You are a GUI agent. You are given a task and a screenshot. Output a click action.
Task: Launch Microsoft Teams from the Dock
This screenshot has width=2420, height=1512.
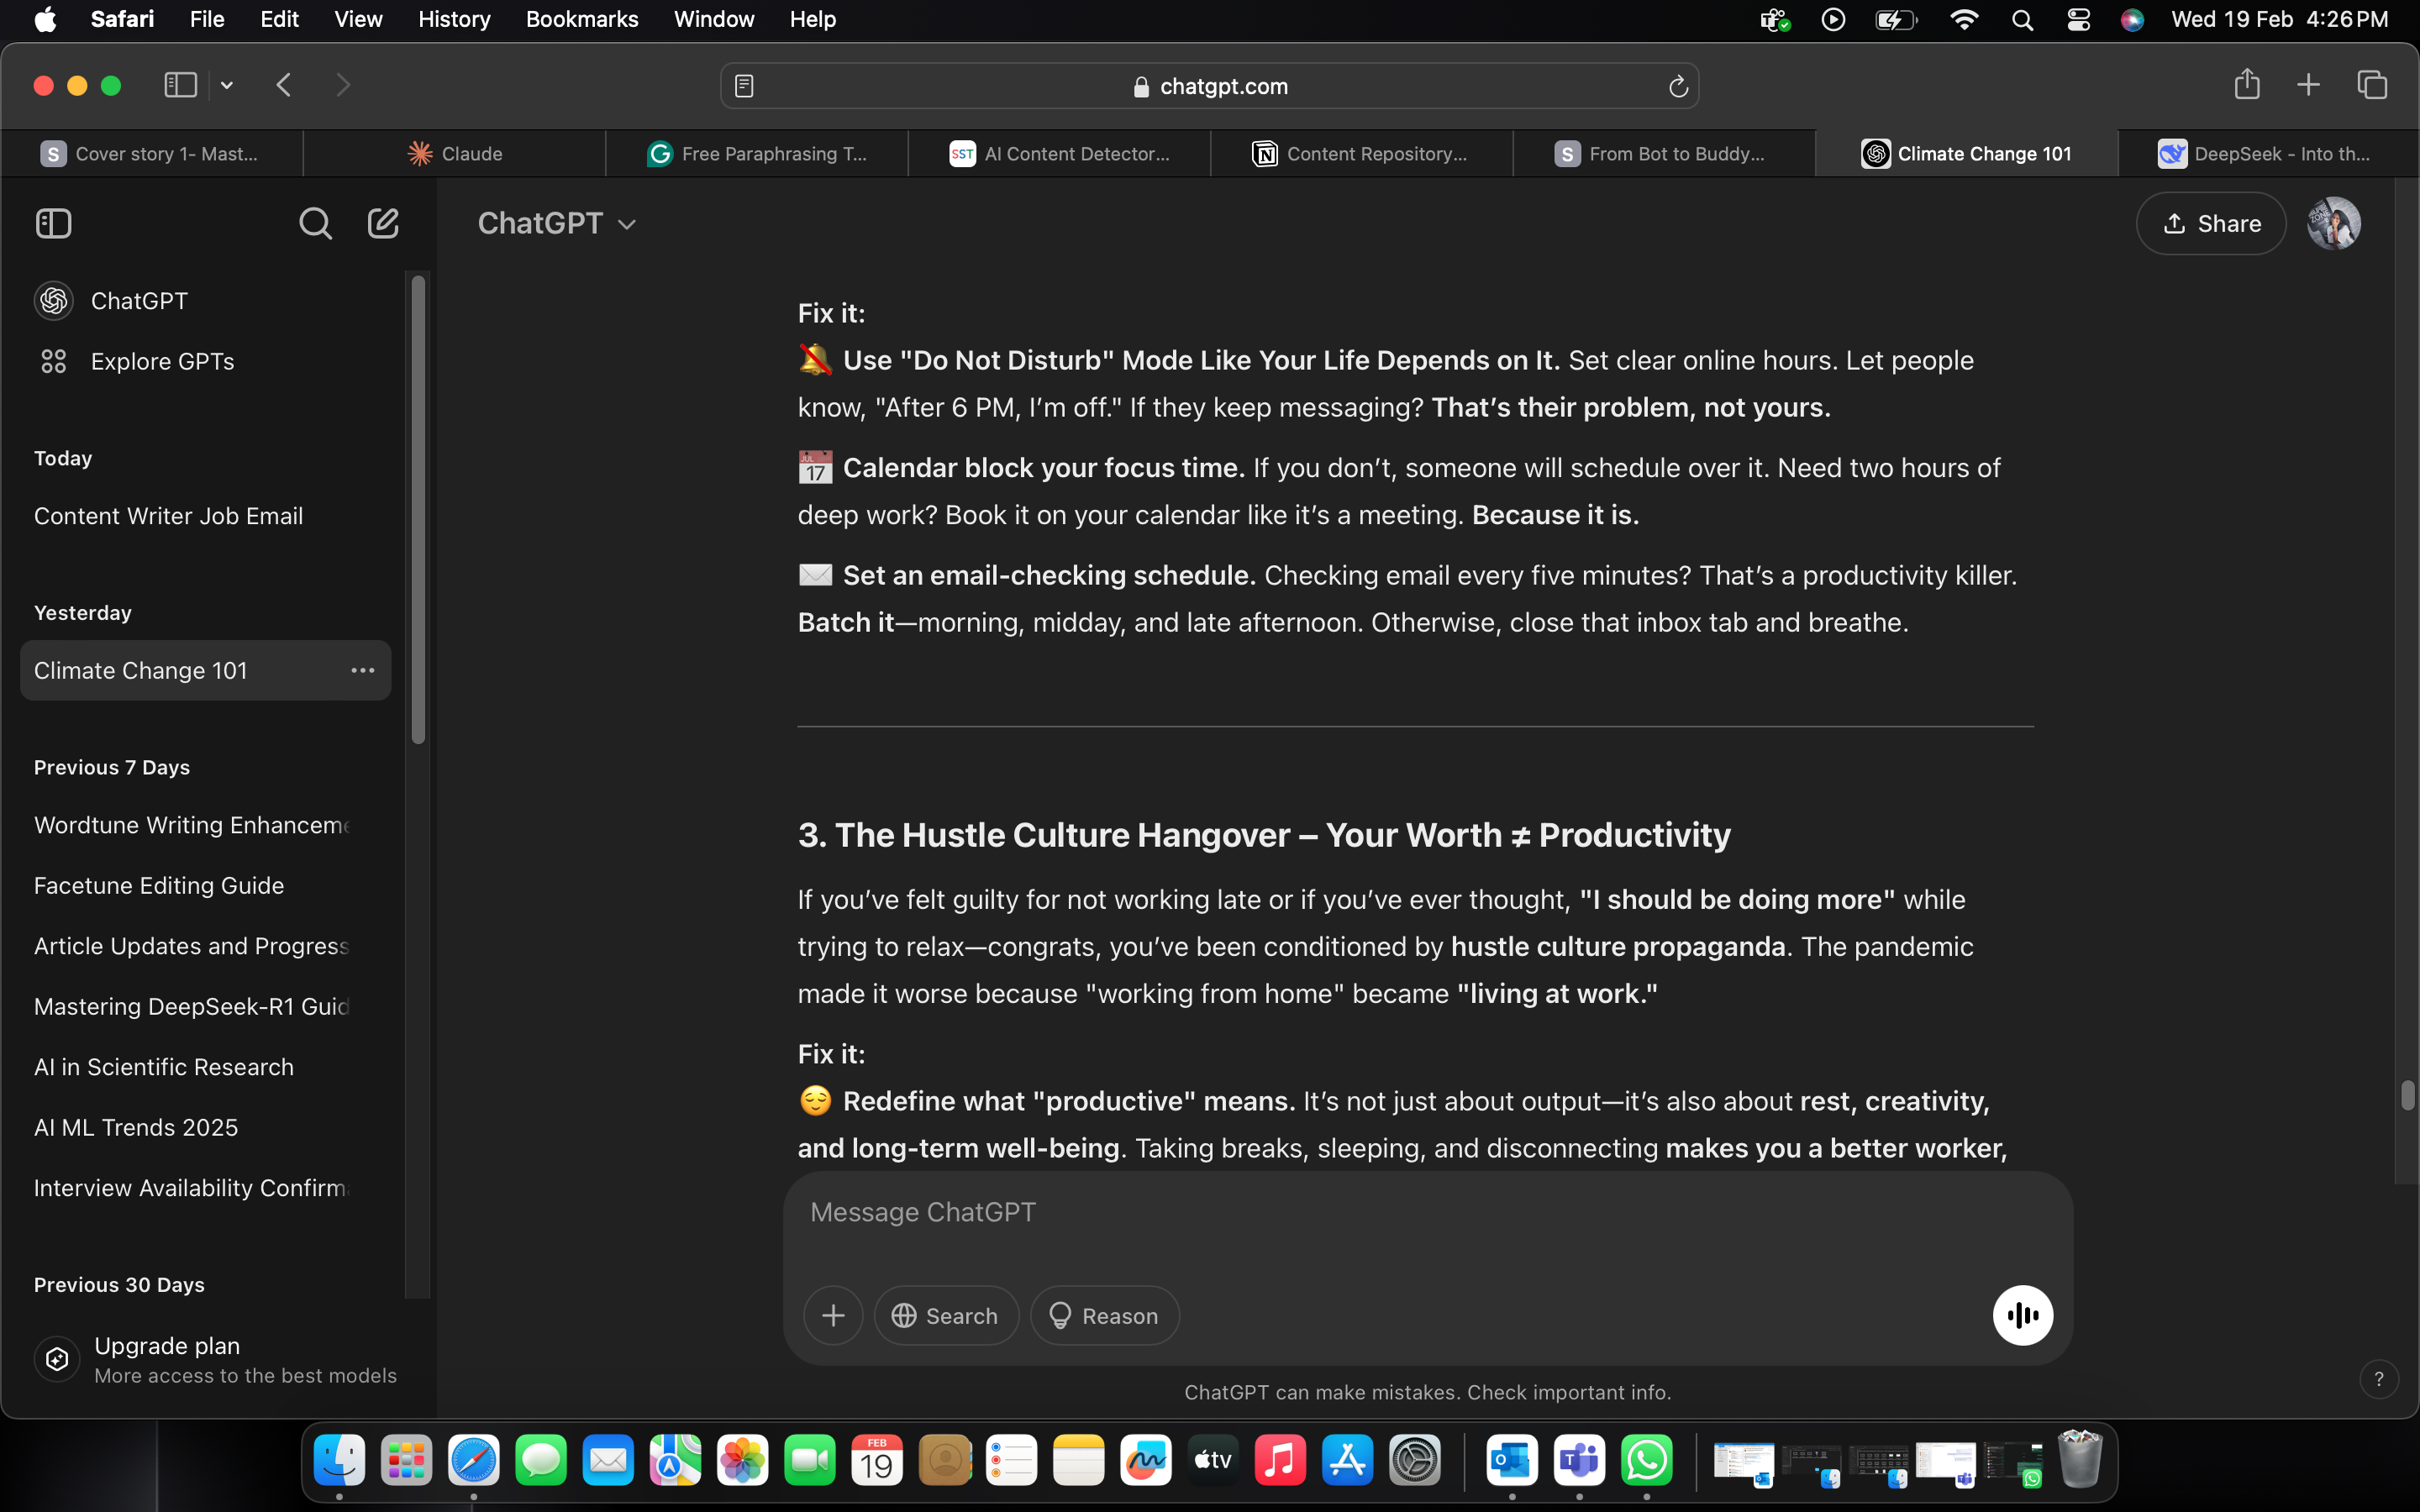[1579, 1461]
